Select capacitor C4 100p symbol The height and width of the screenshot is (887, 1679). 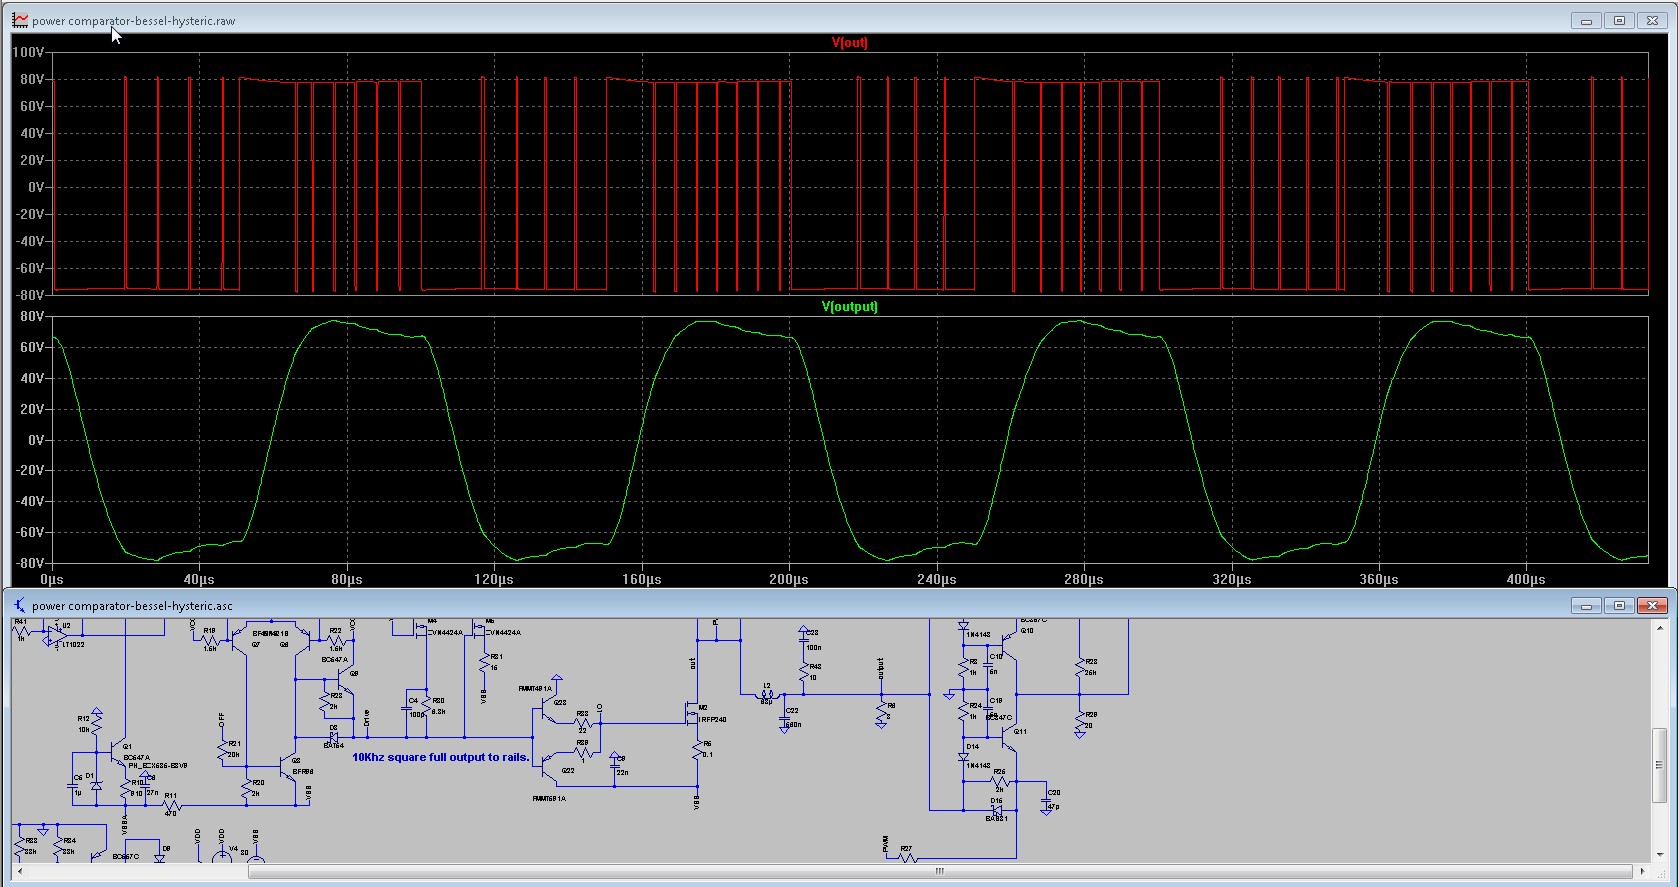tap(406, 709)
